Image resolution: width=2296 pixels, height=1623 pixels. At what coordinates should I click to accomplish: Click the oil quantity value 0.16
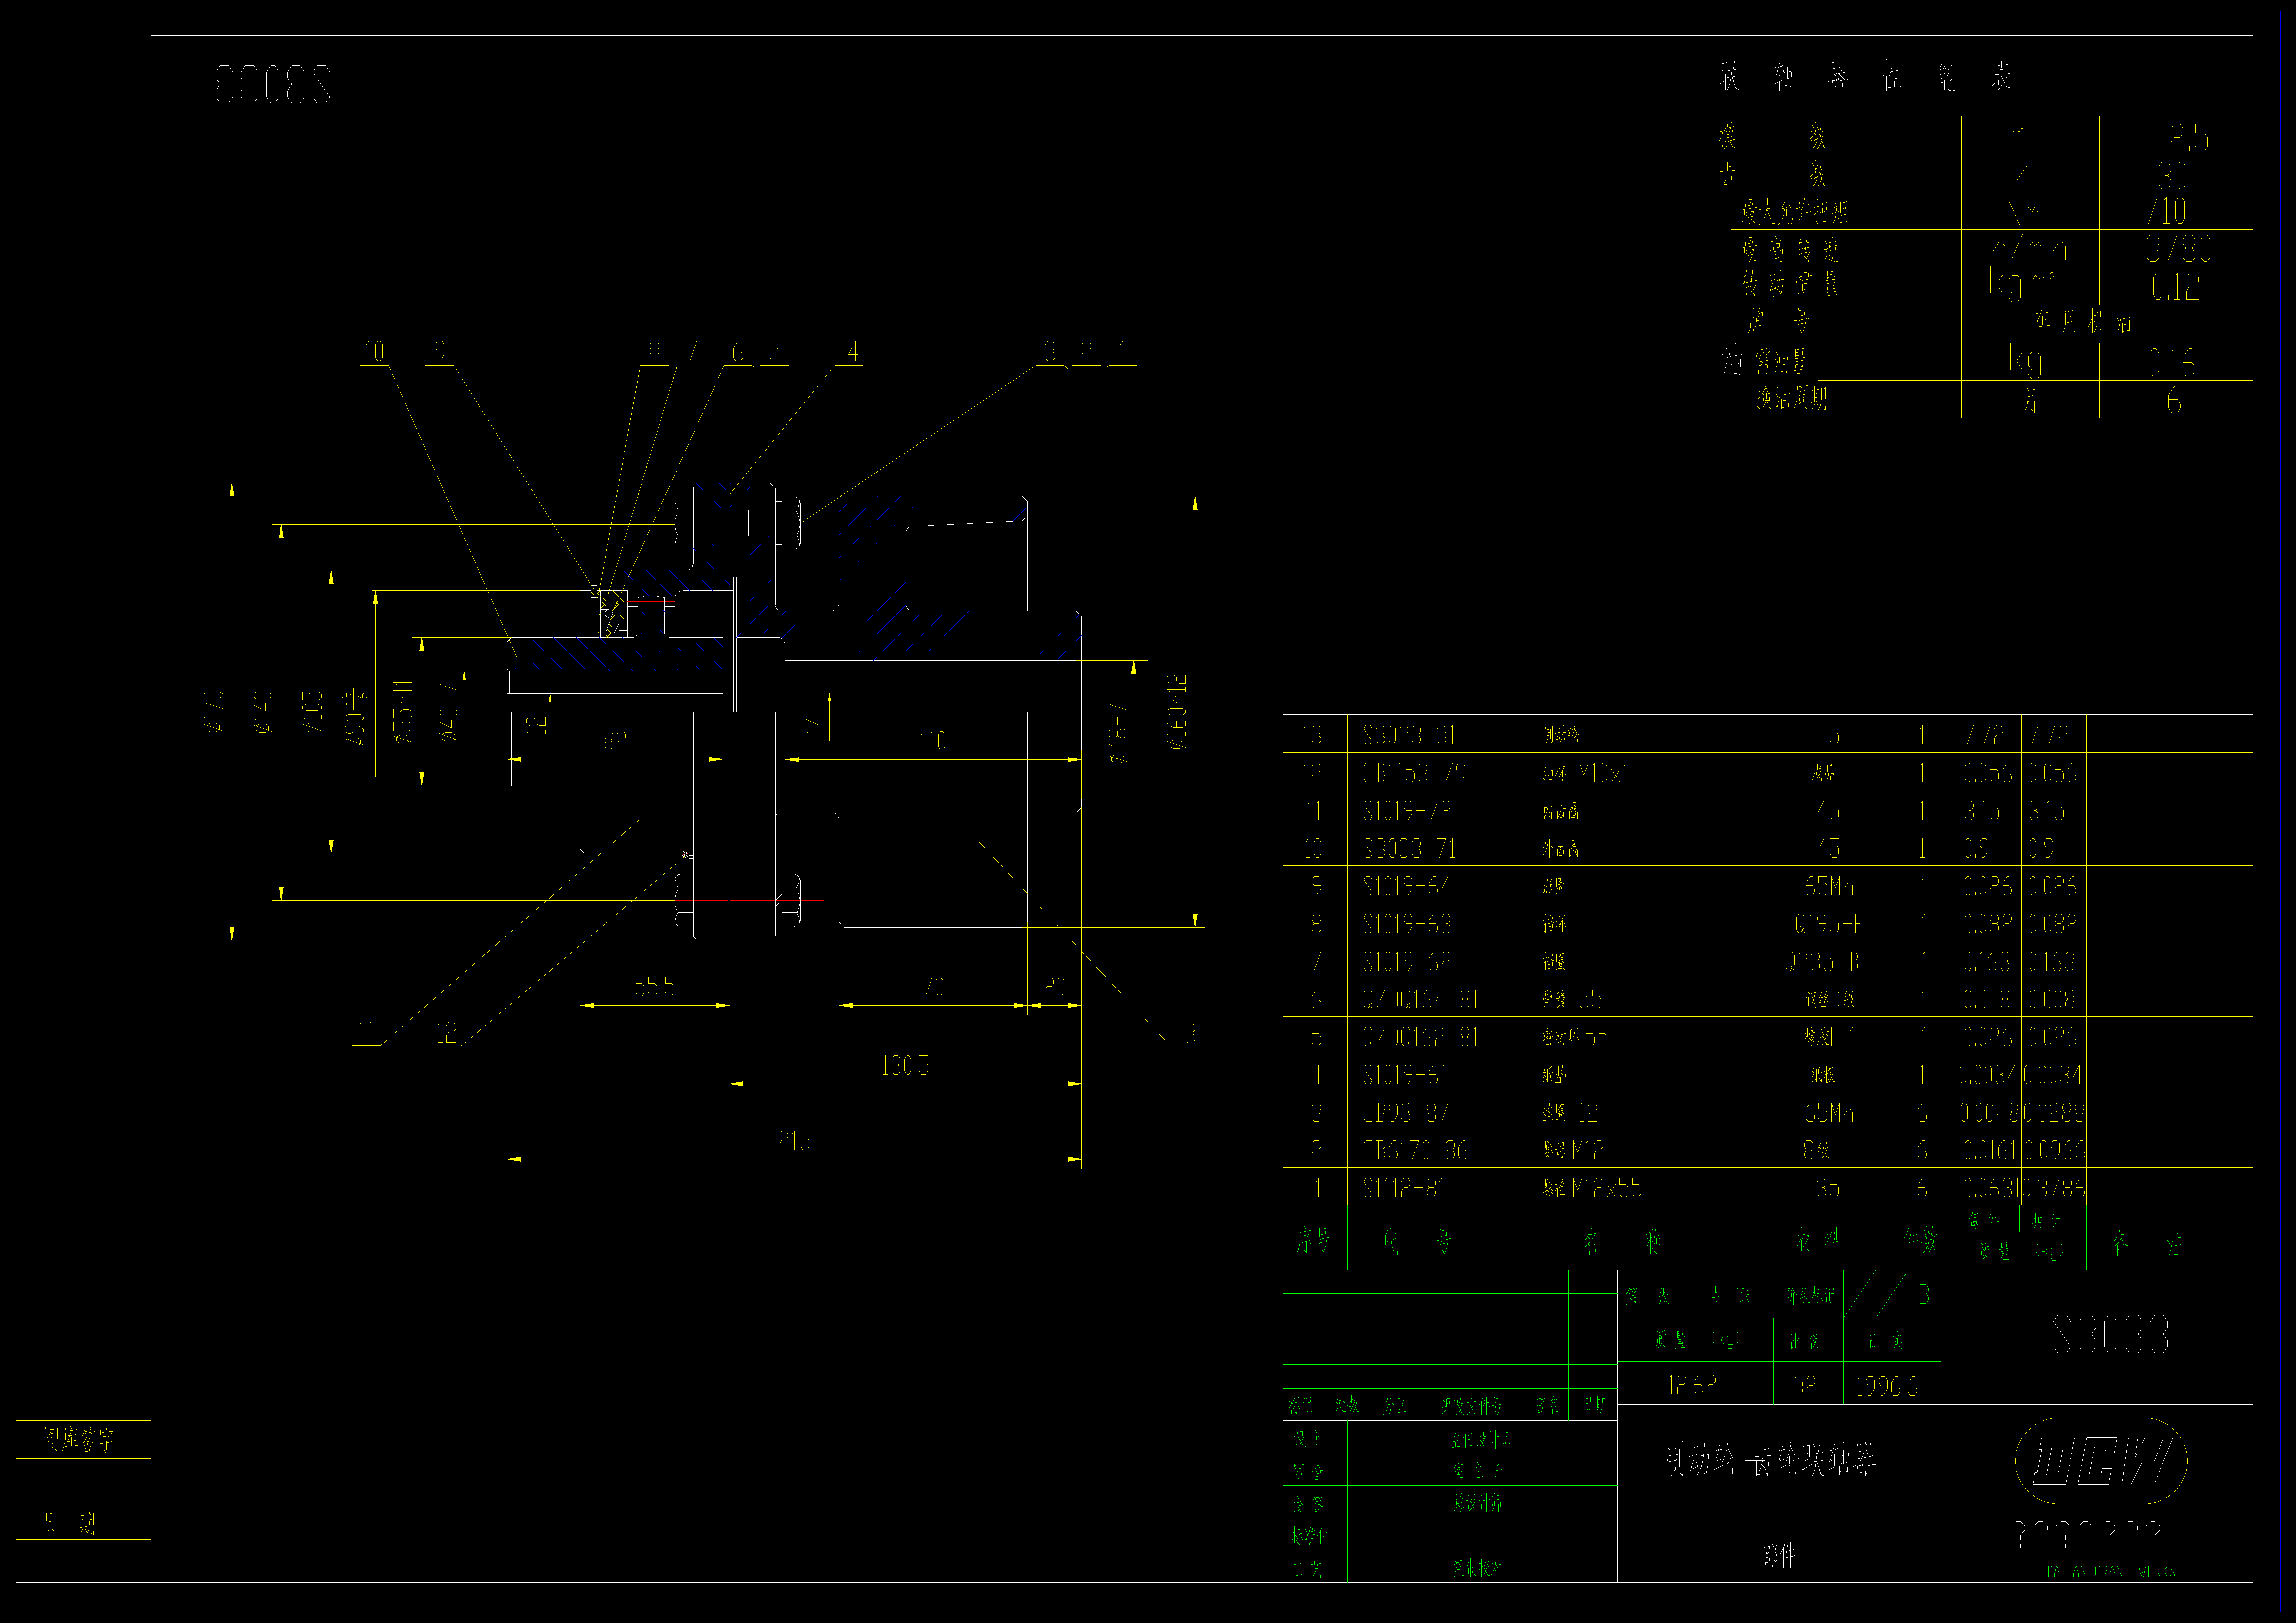(2172, 363)
